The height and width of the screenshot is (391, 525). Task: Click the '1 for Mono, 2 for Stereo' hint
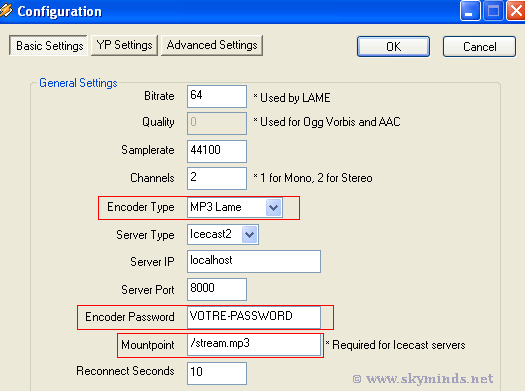coord(313,178)
